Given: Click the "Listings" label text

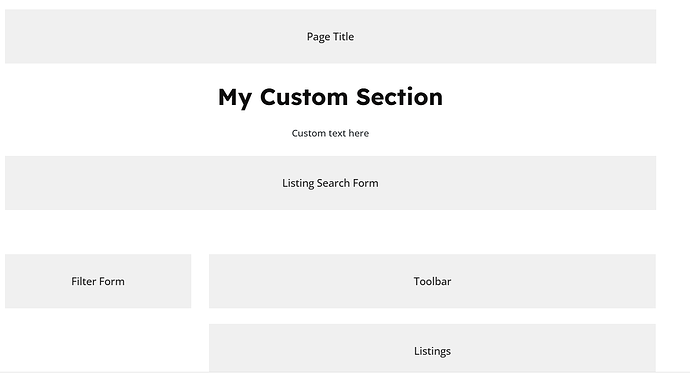Looking at the screenshot, I should [x=432, y=351].
